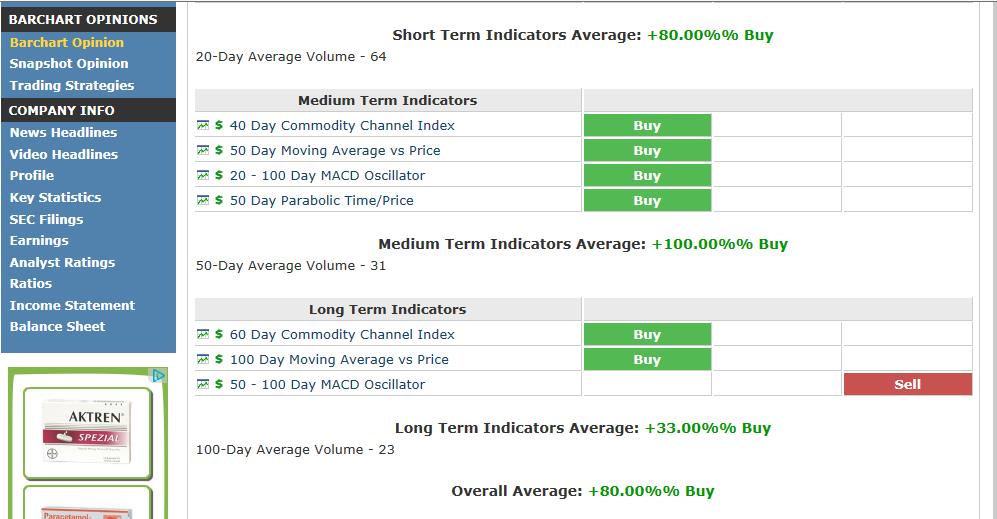997x519 pixels.
Task: Click chart icon for 50 - 100 Day MACD Oscillator
Action: (x=203, y=384)
